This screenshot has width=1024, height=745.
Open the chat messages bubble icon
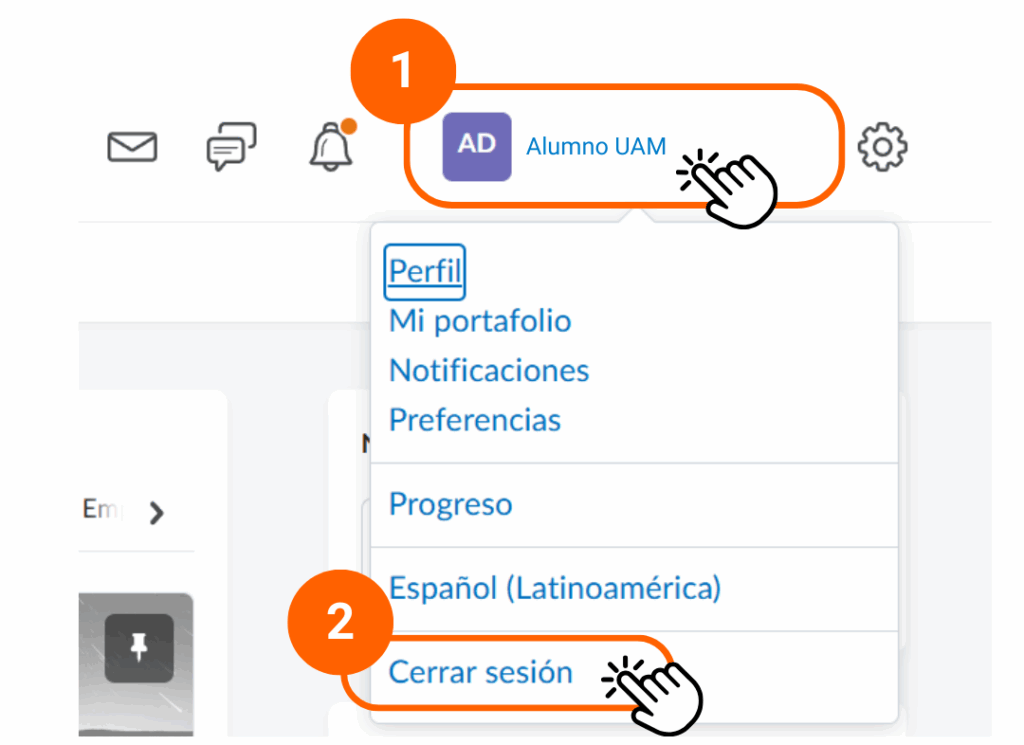point(231,147)
